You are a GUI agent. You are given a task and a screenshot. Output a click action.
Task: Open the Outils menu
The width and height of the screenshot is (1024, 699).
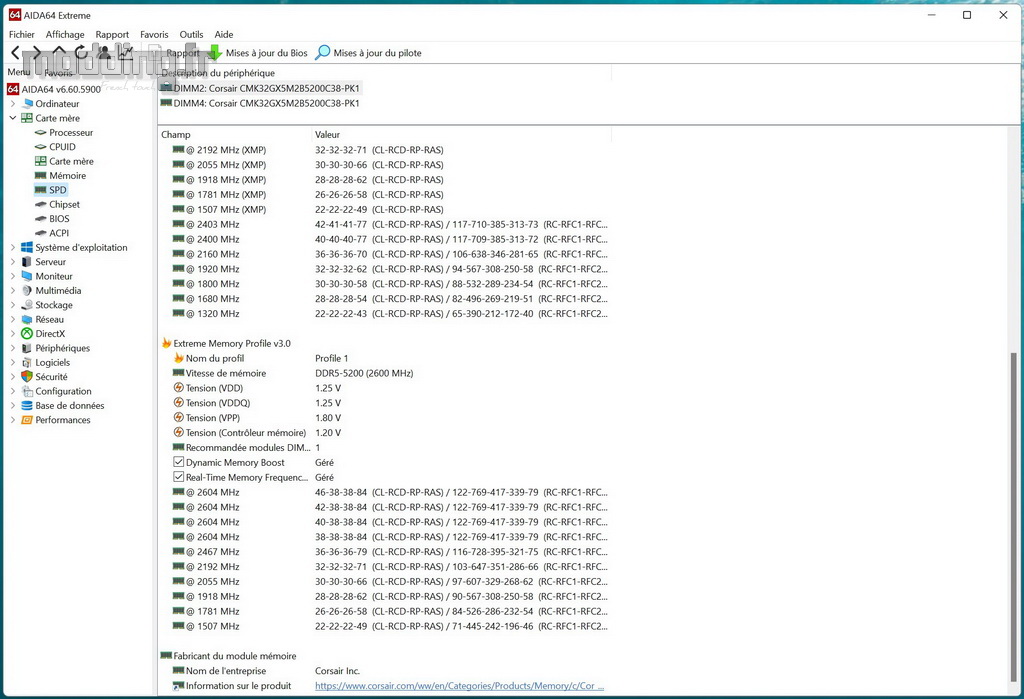click(191, 34)
